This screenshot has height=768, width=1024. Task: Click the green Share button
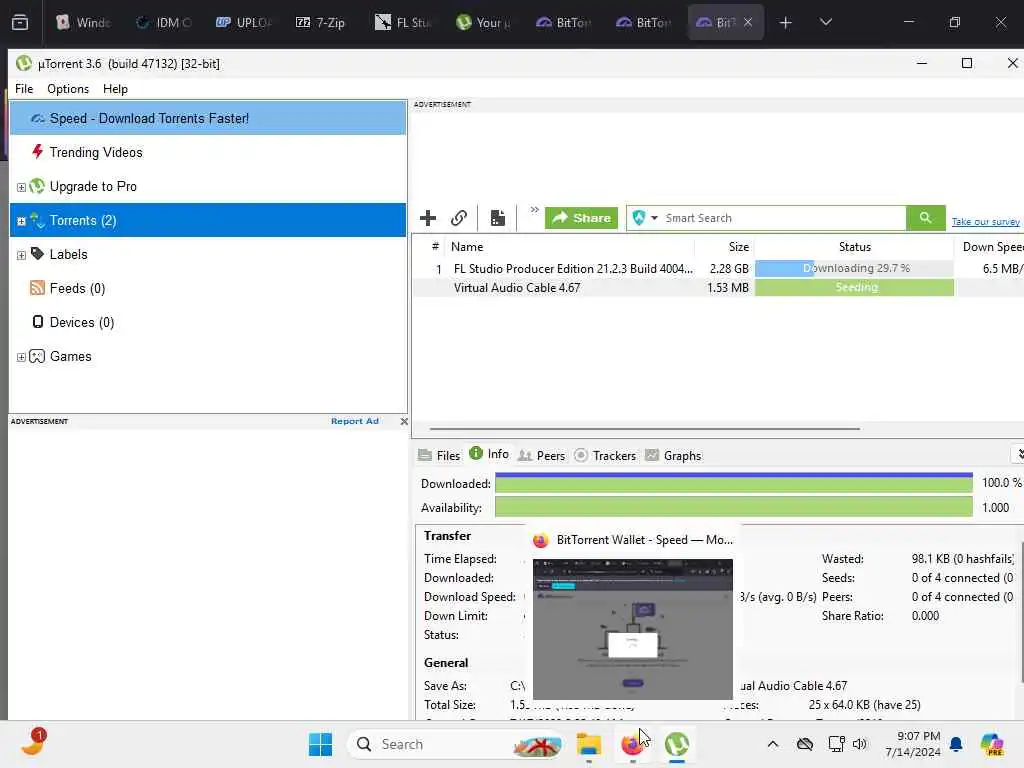[x=581, y=218]
